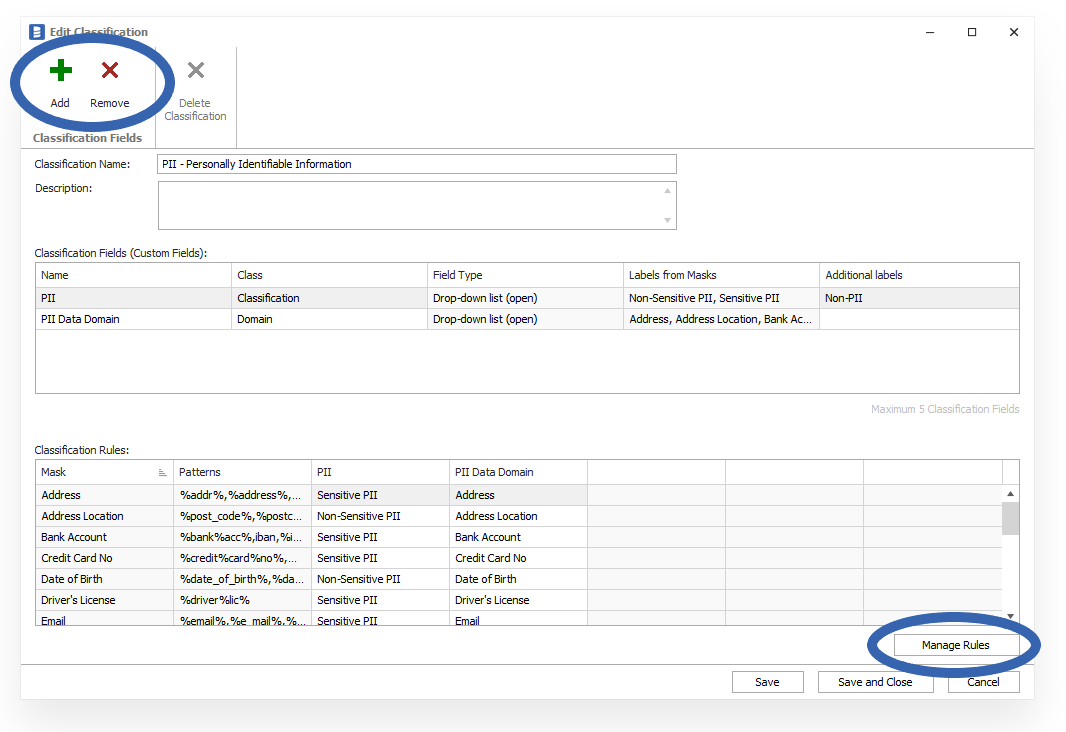Open the Manage Rules dialog
This screenshot has height=732, width=1066.
[955, 646]
